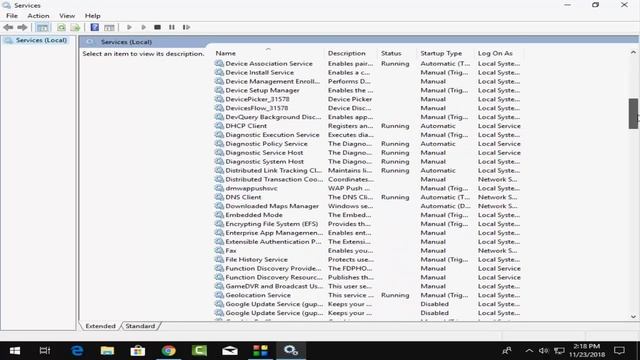Toggle the Show/Hide Console Tree icon
The width and height of the screenshot is (640, 360).
pyautogui.click(x=42, y=27)
